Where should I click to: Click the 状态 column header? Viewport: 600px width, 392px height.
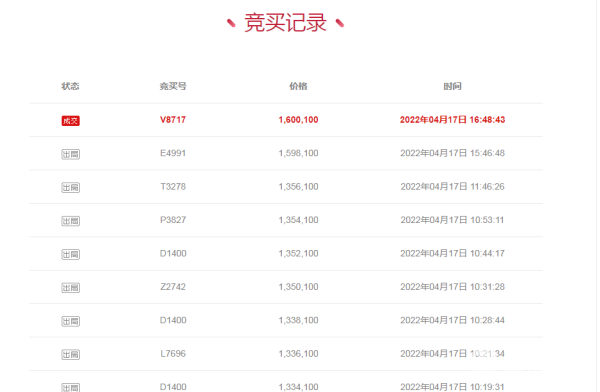[x=70, y=86]
